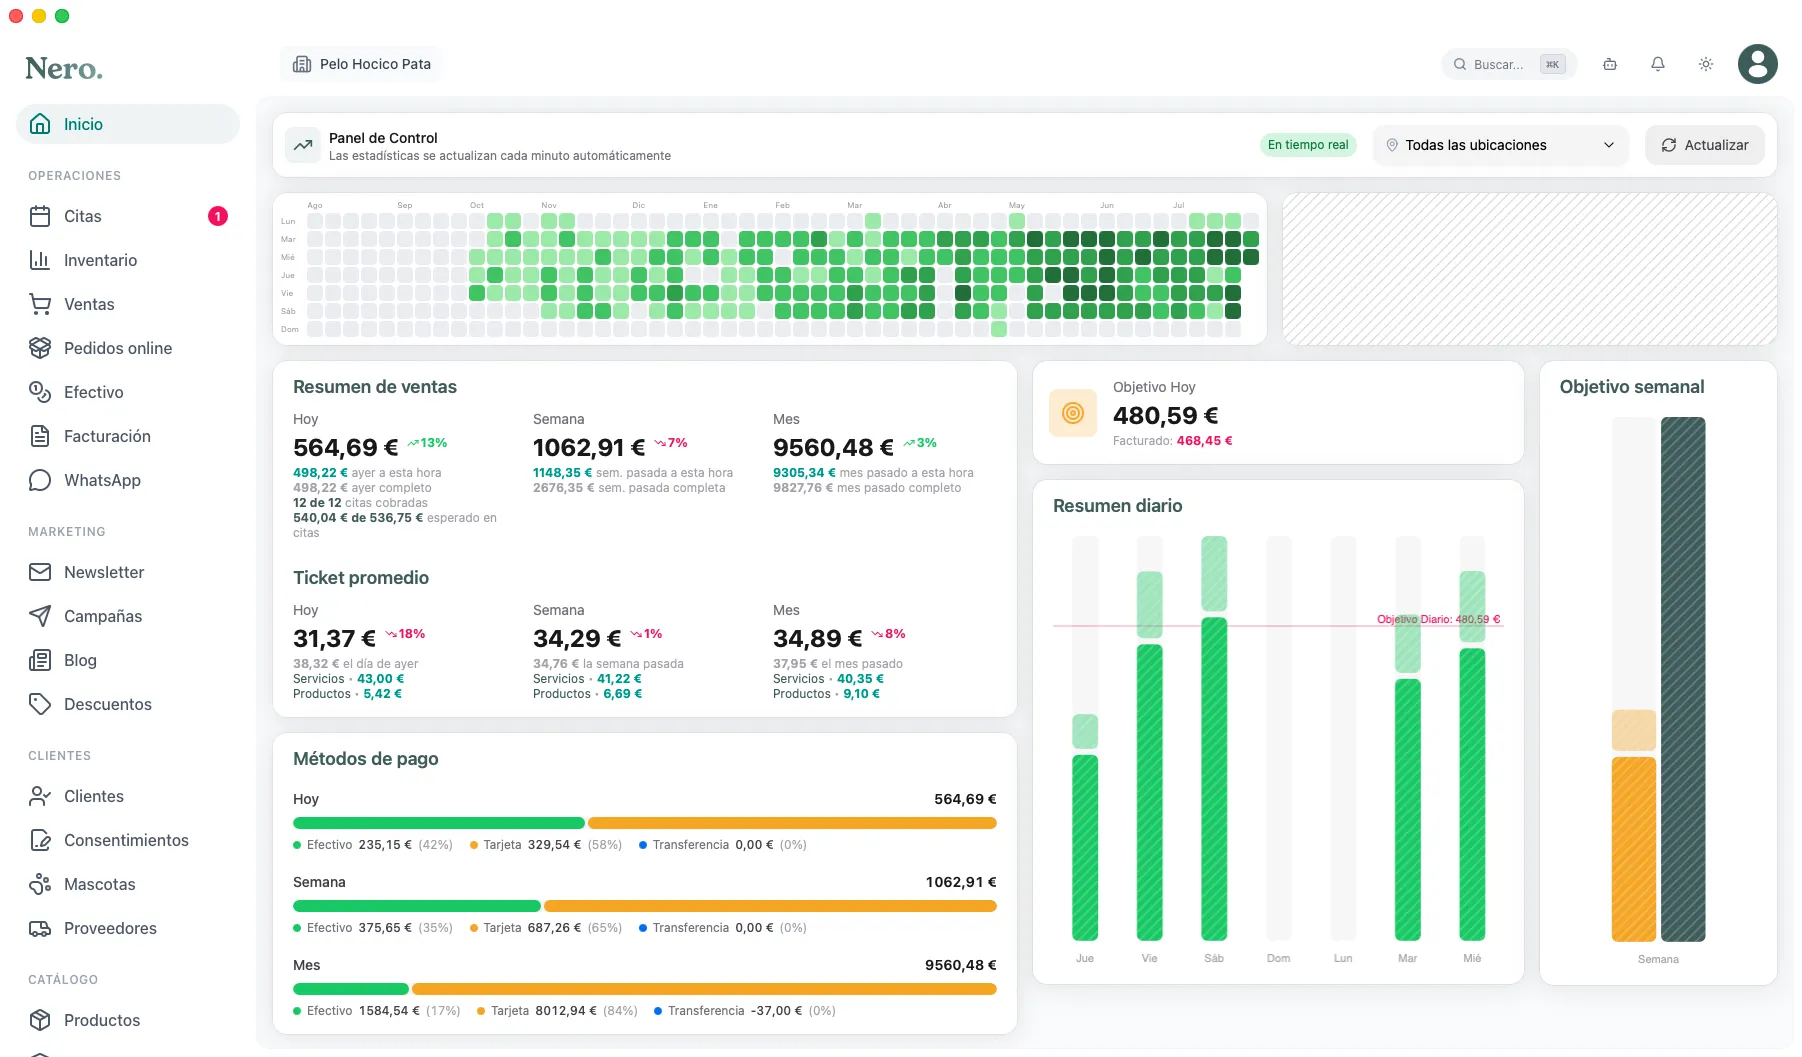1802x1057 pixels.
Task: Select the Pelo Hocico Pata business button
Action: tap(361, 64)
